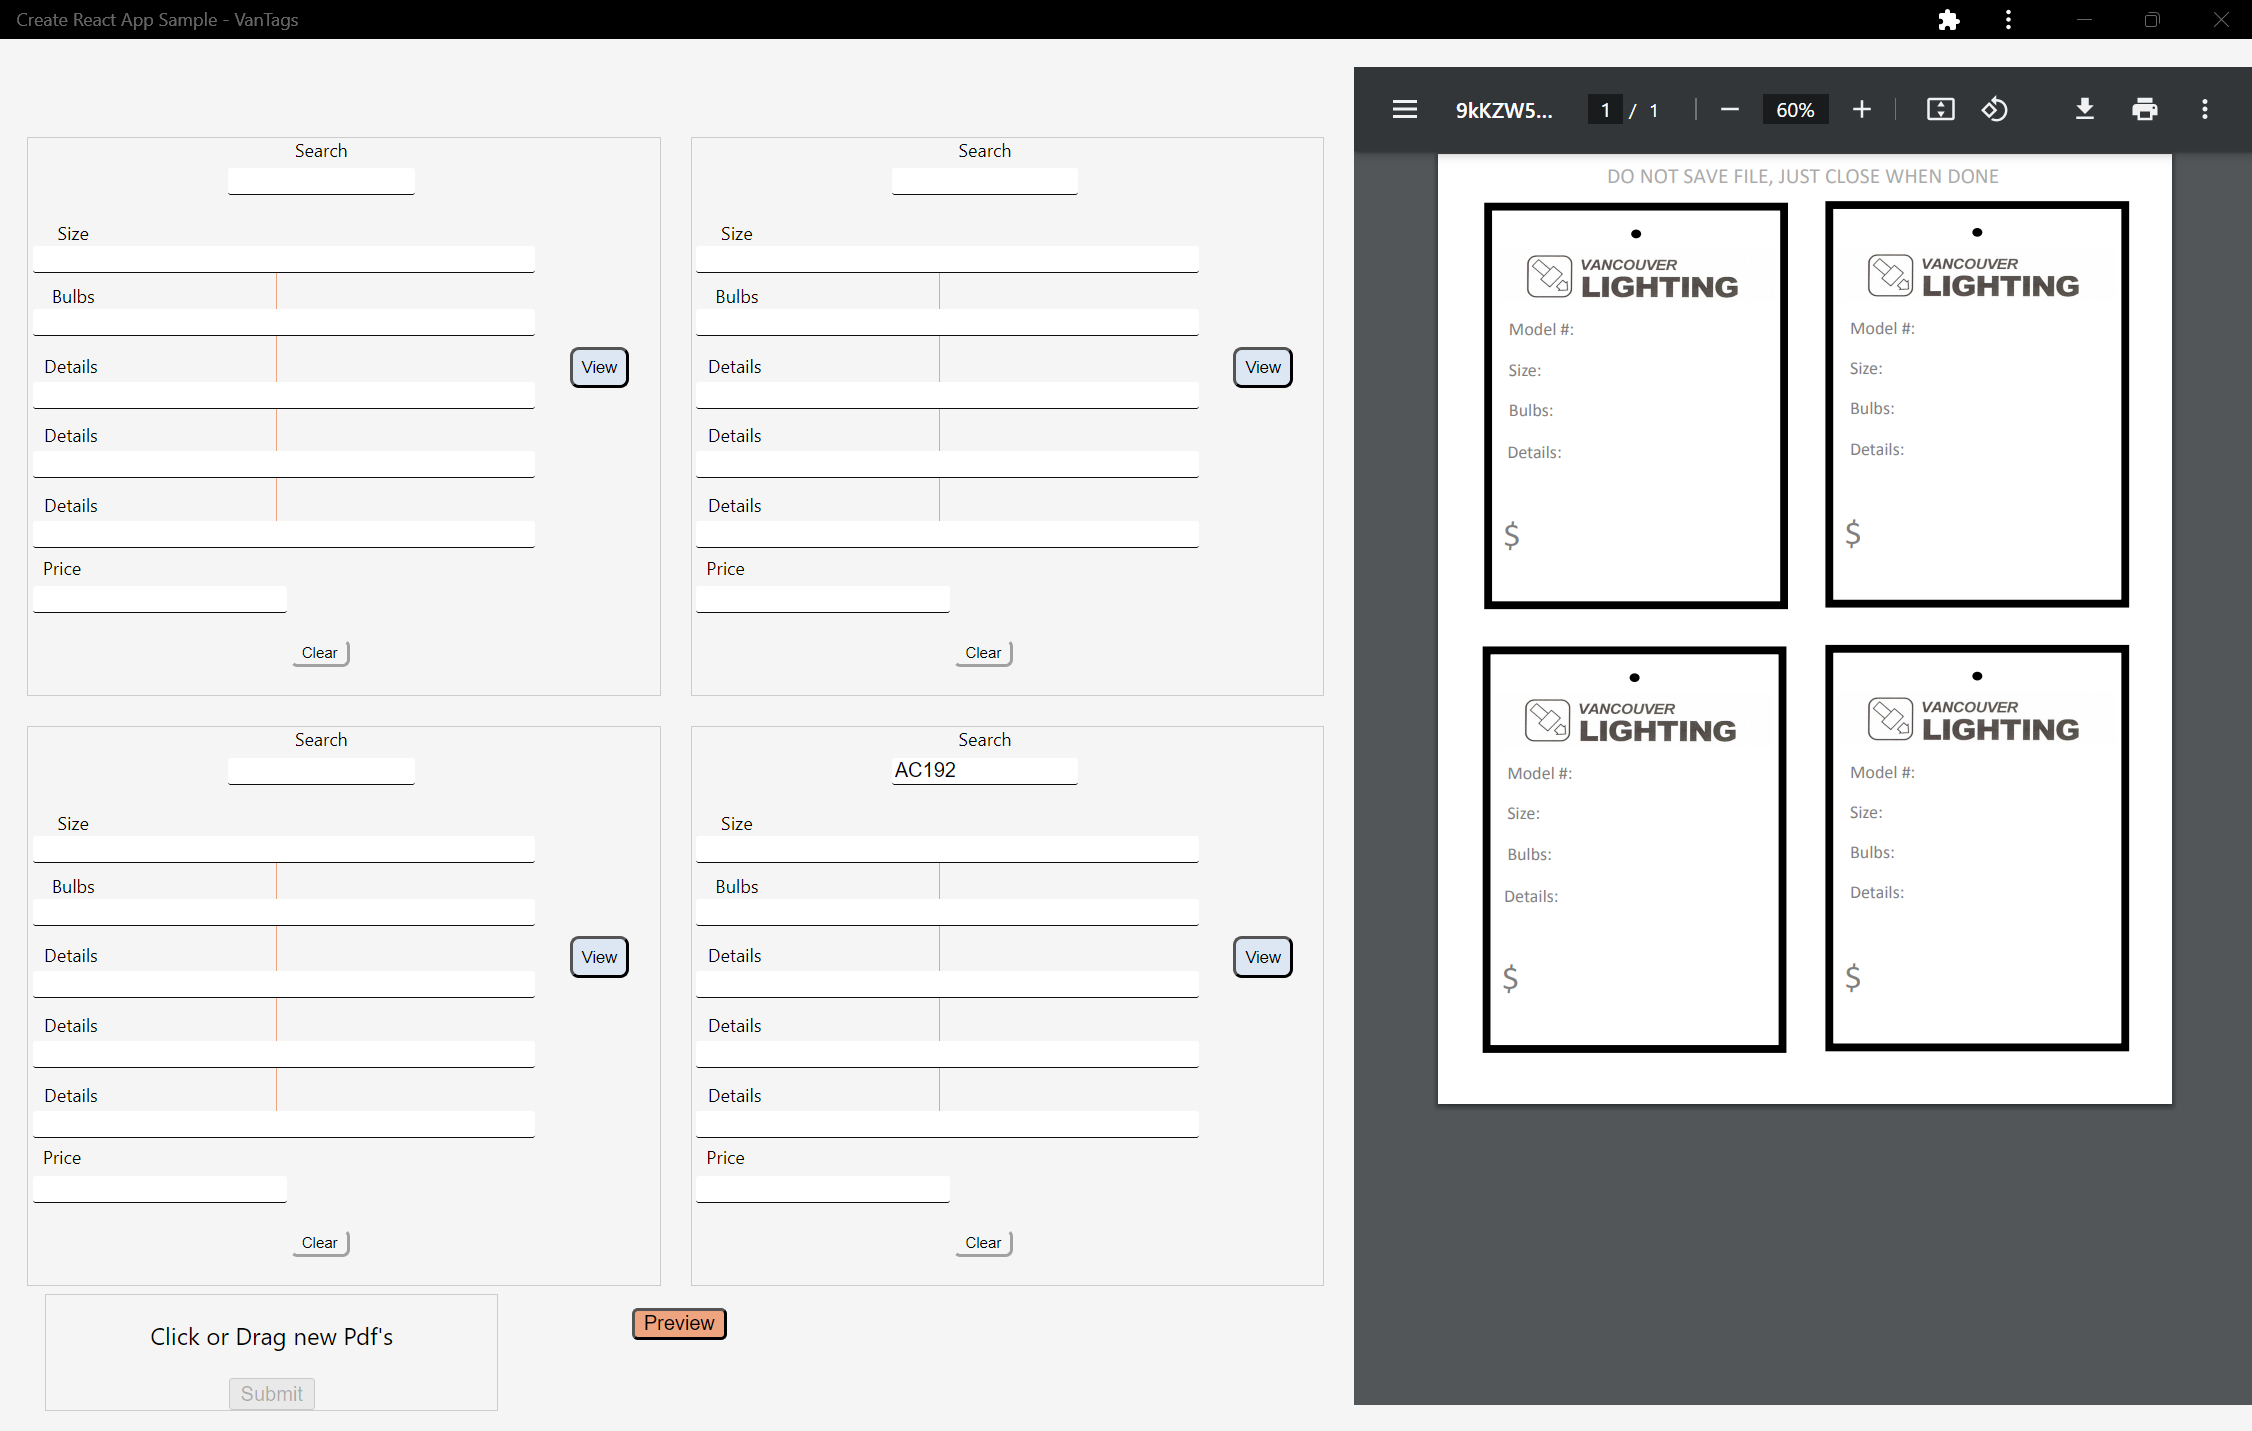2252x1431 pixels.
Task: Fit the PDF page to the window
Action: (x=1941, y=109)
